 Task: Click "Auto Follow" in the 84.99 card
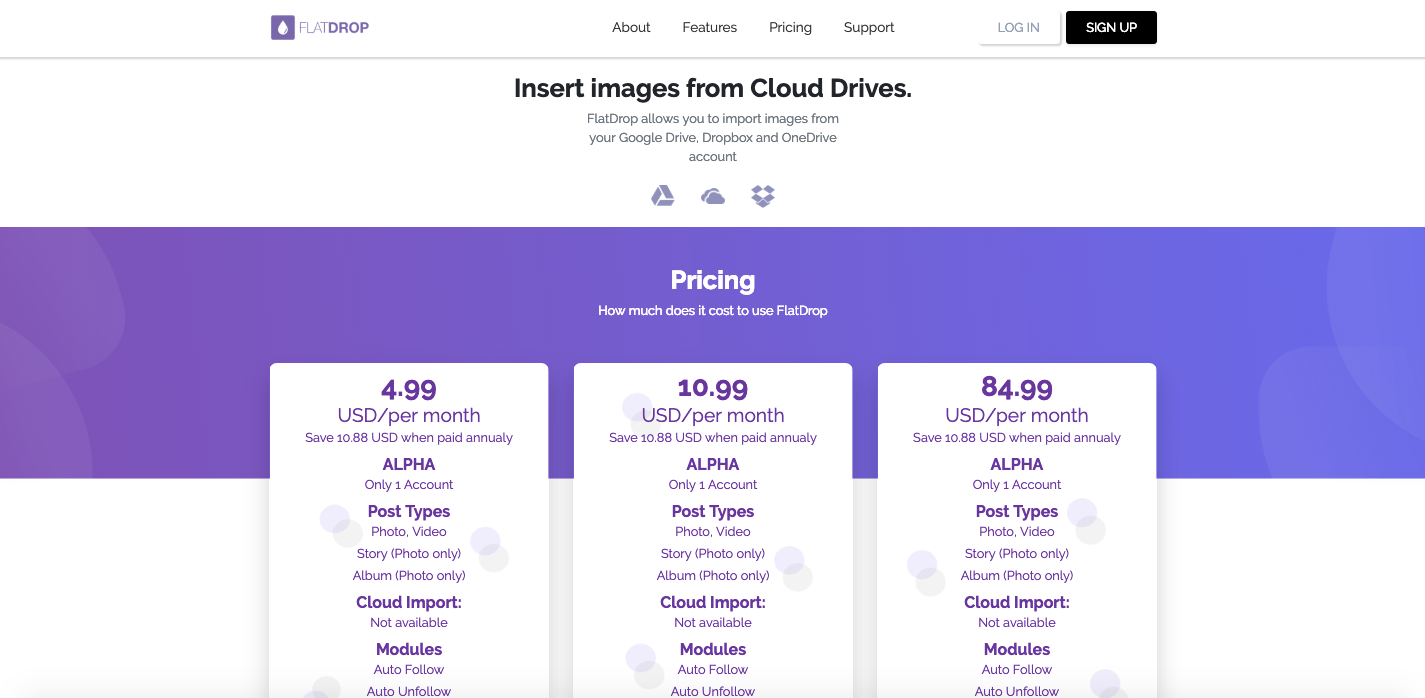pos(1017,670)
